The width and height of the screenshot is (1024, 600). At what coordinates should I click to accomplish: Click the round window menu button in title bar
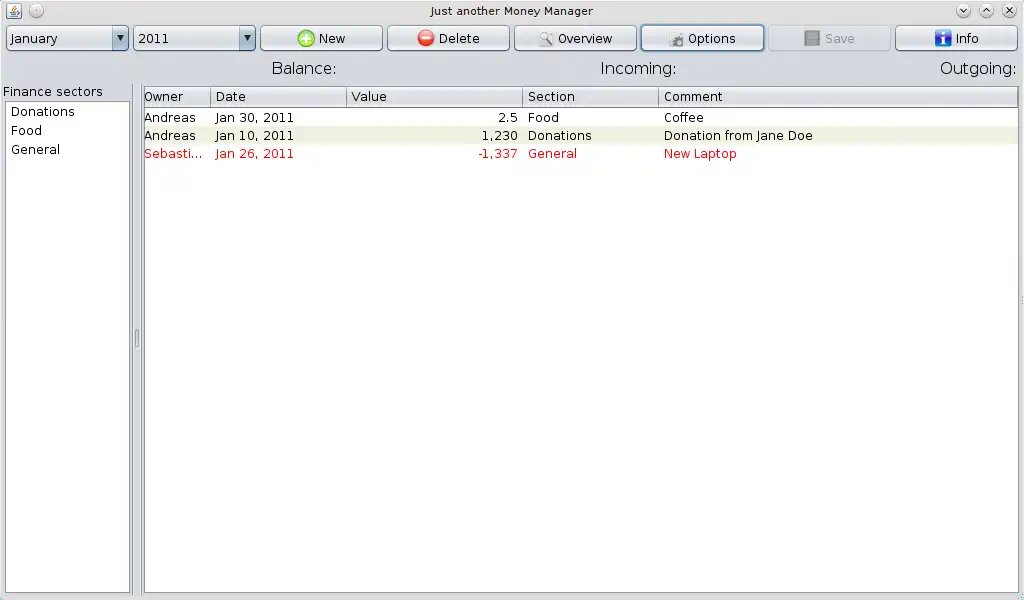tap(37, 11)
